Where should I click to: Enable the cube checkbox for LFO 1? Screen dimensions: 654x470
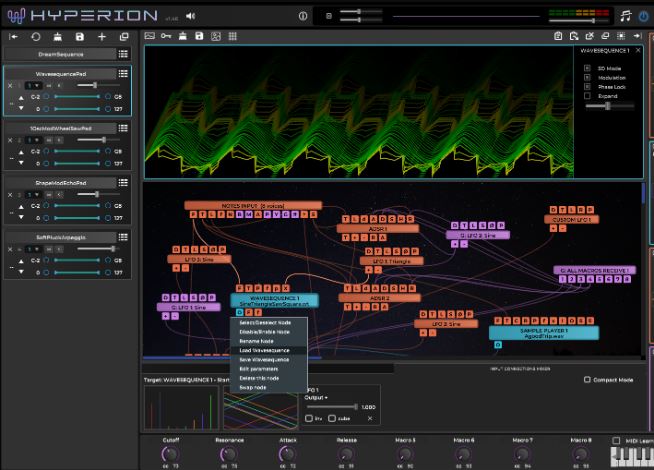pyautogui.click(x=332, y=418)
